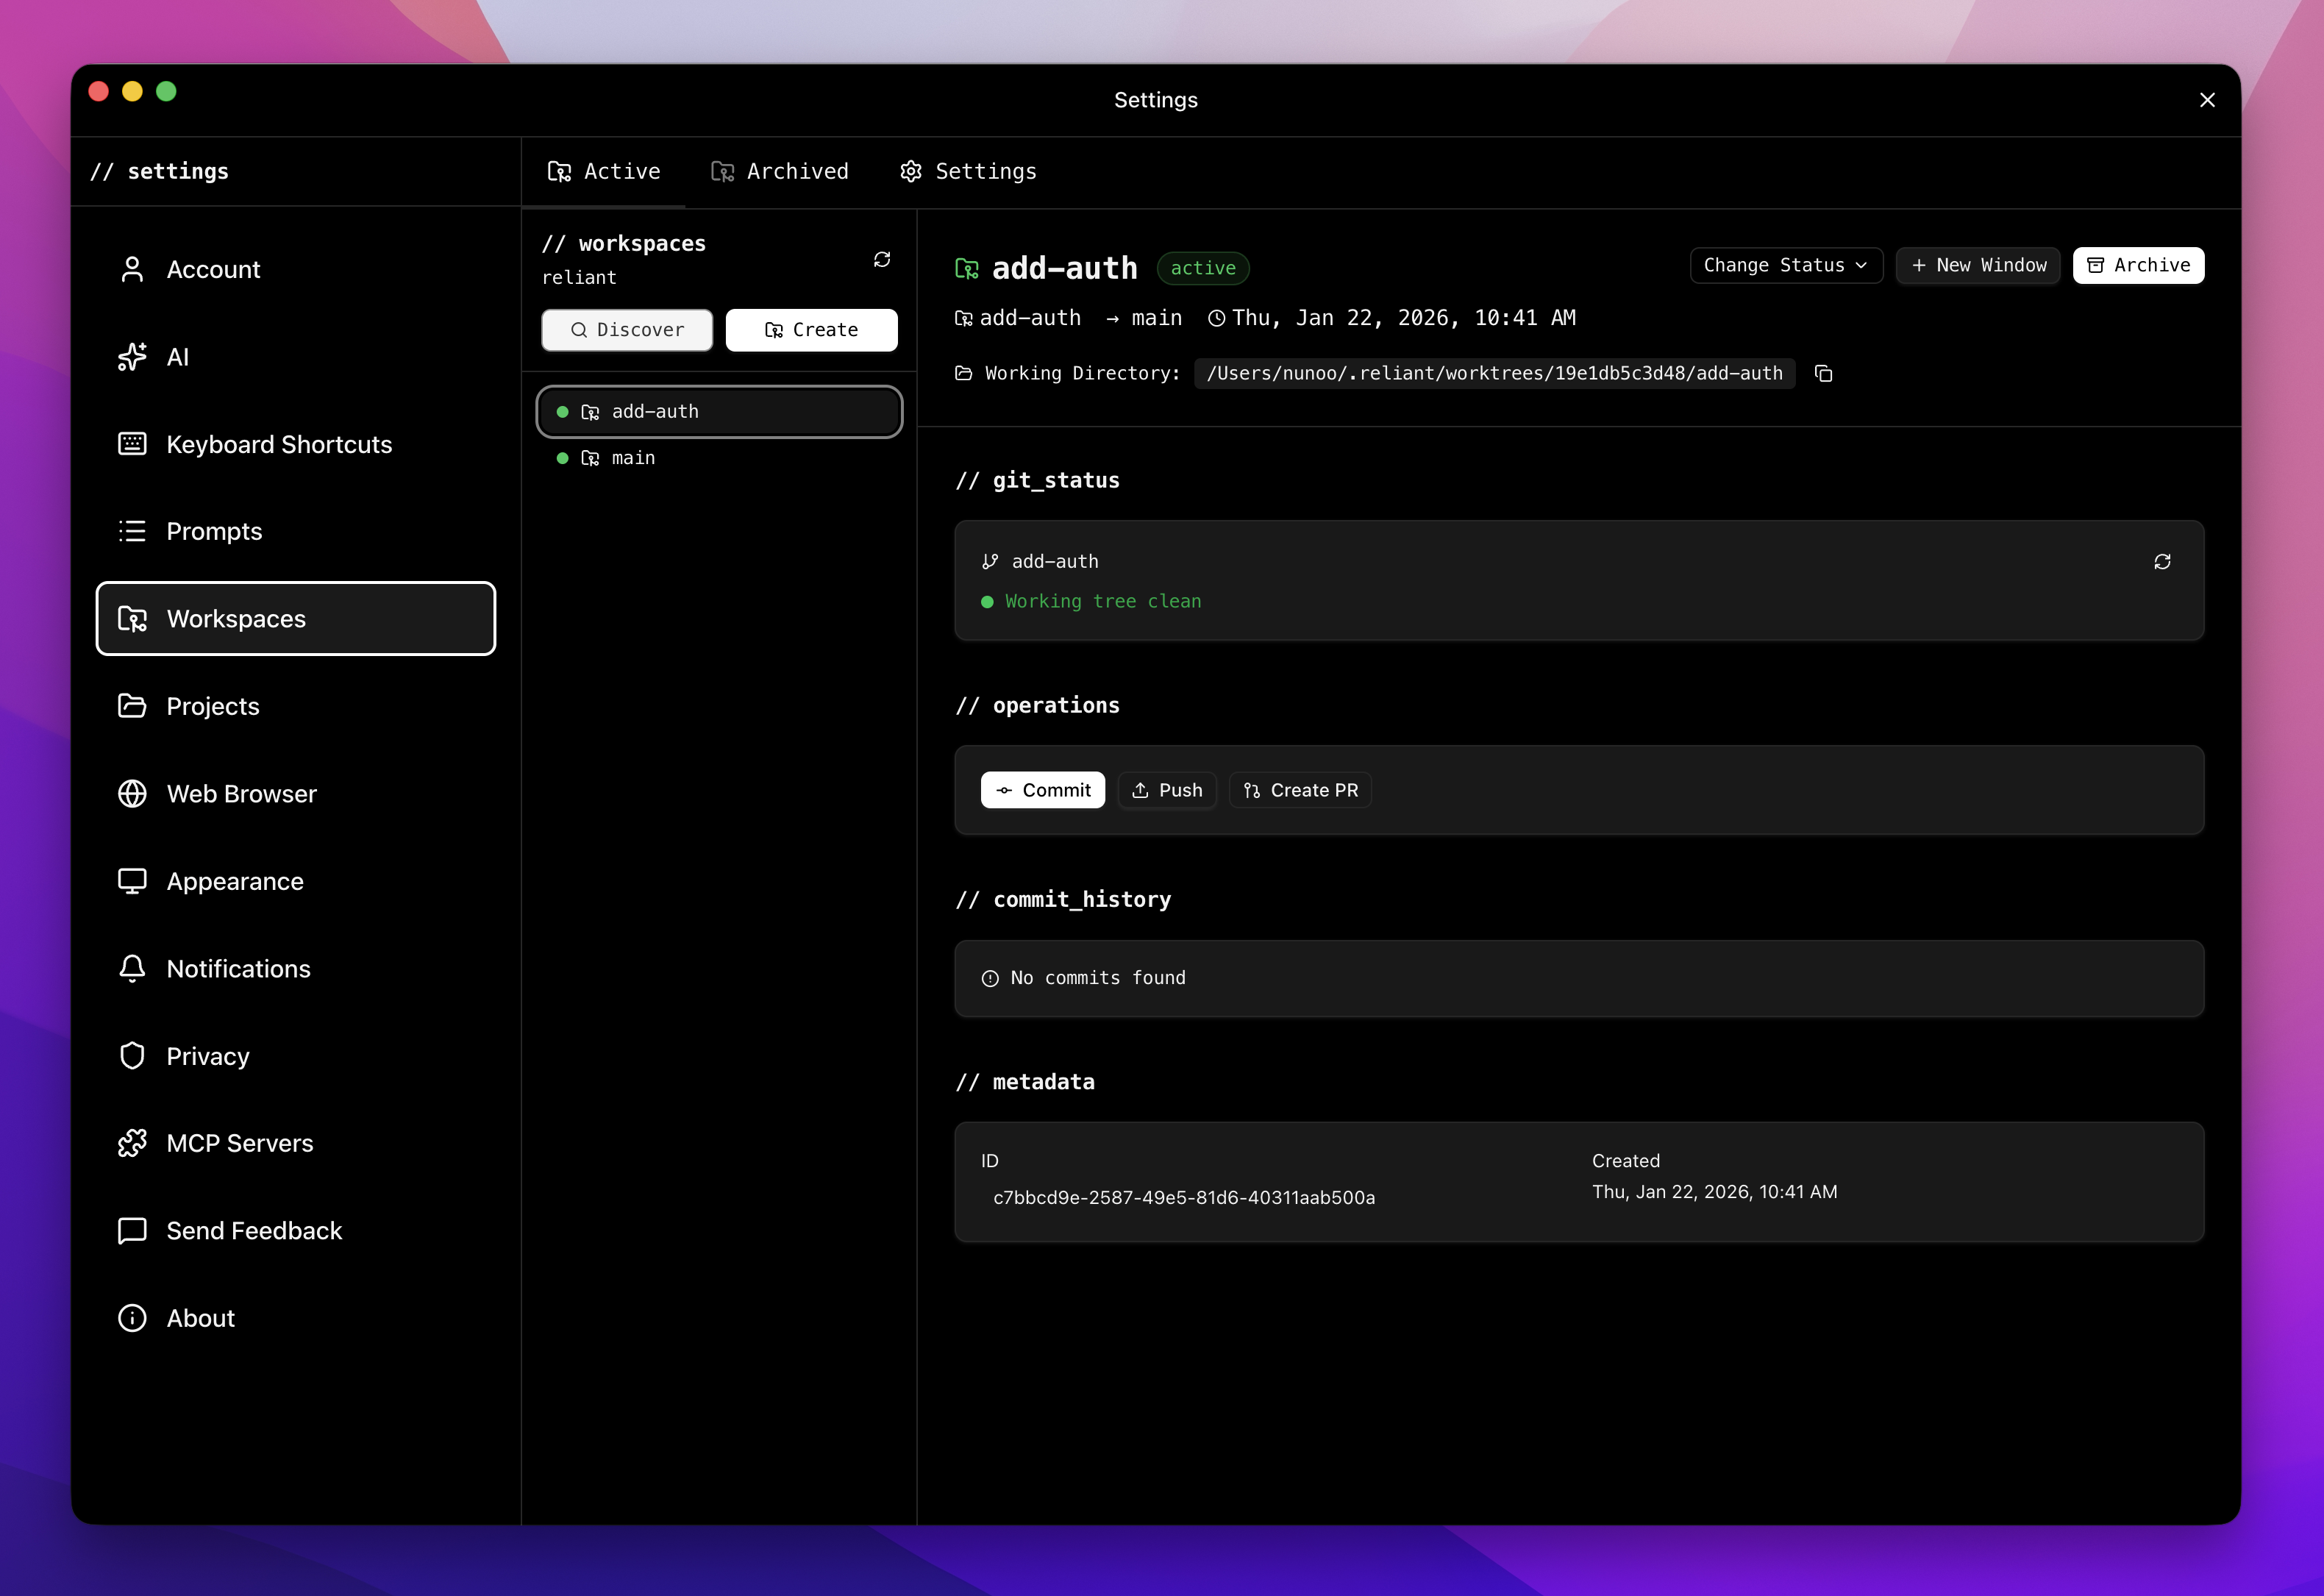
Task: Open add-auth in a New Window
Action: pyautogui.click(x=1977, y=265)
